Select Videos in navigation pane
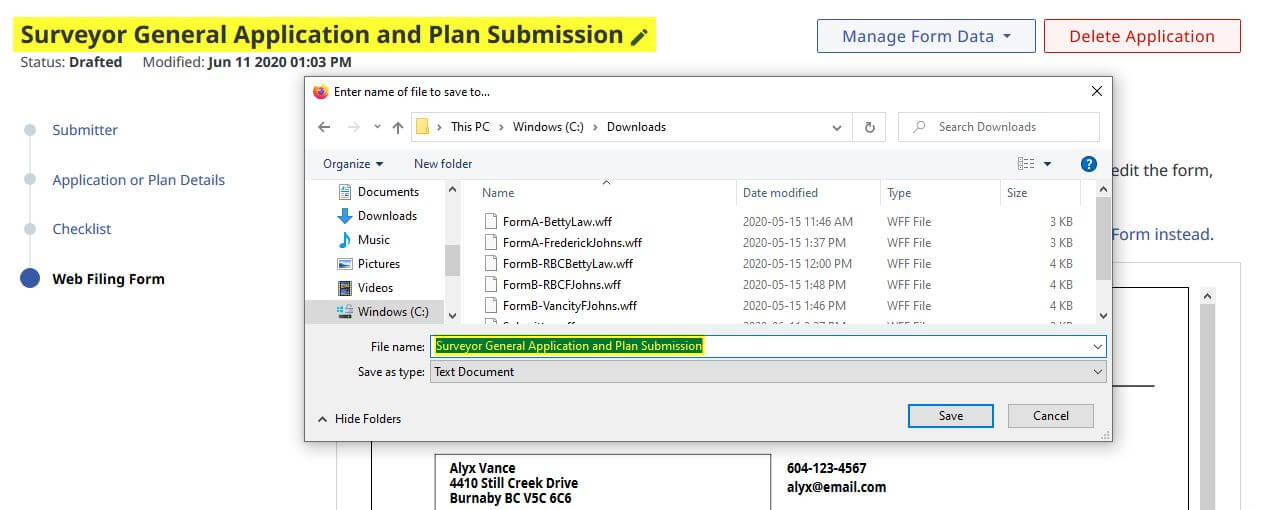 click(375, 288)
